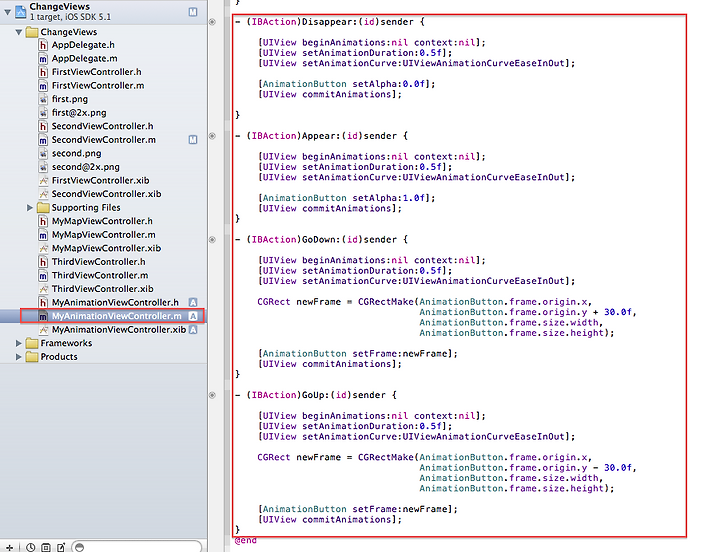Open SecondViewController.xib
This screenshot has width=720, height=552.
[106, 194]
